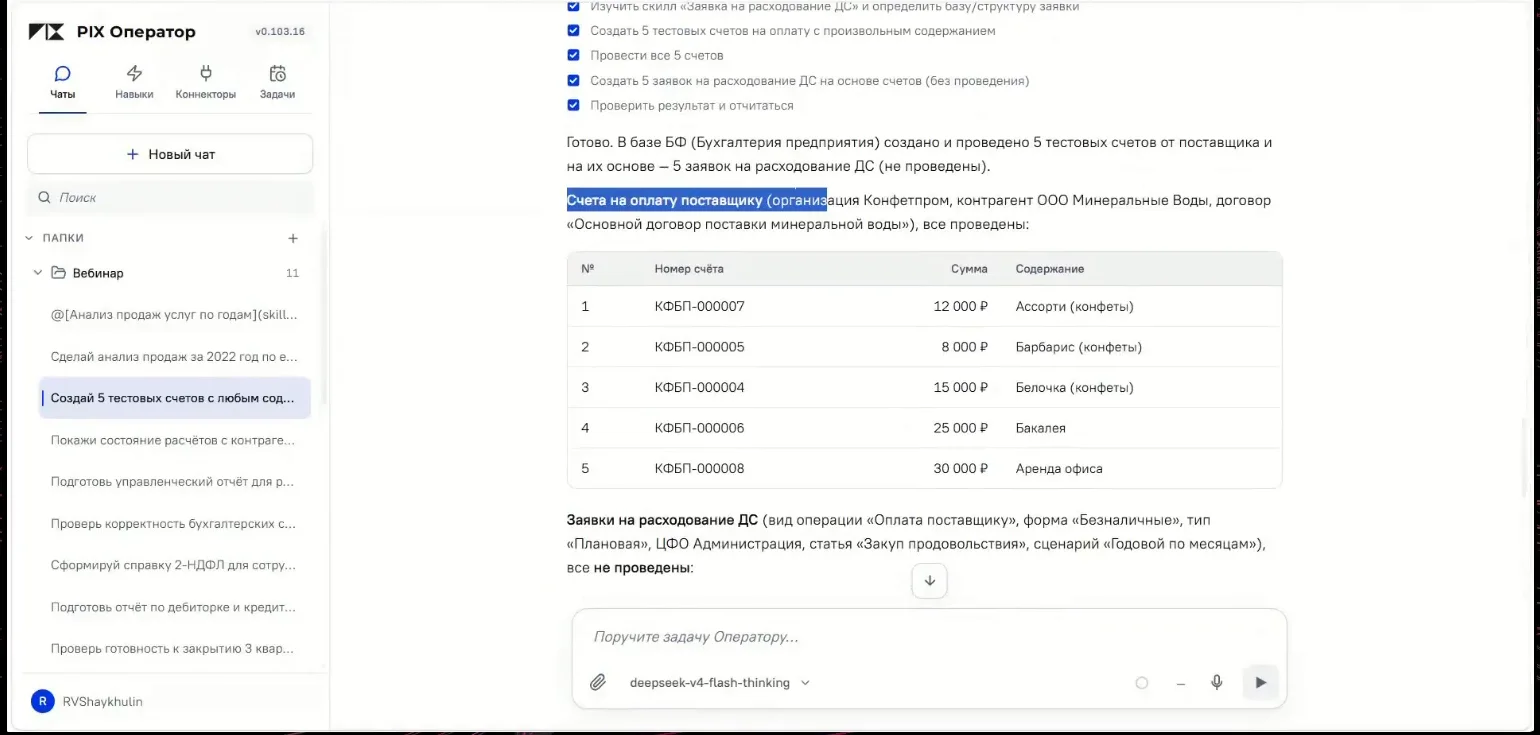
Task: Open chat «Подготовь отчёт по дебиторке»
Action: pos(174,607)
